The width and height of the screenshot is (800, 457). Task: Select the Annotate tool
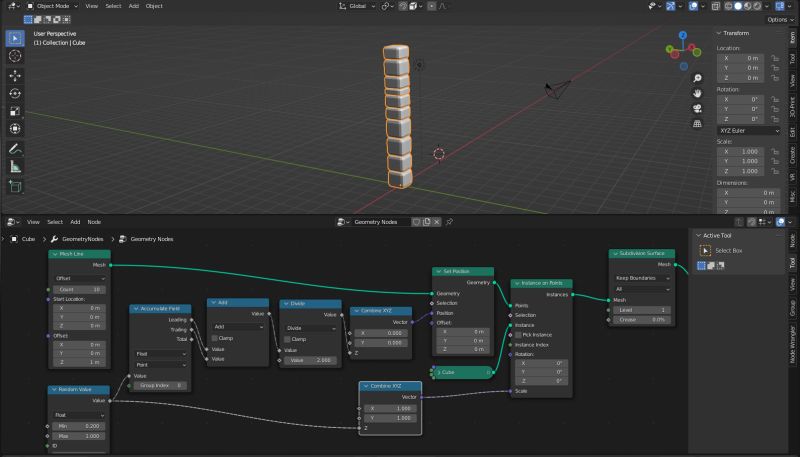(15, 149)
